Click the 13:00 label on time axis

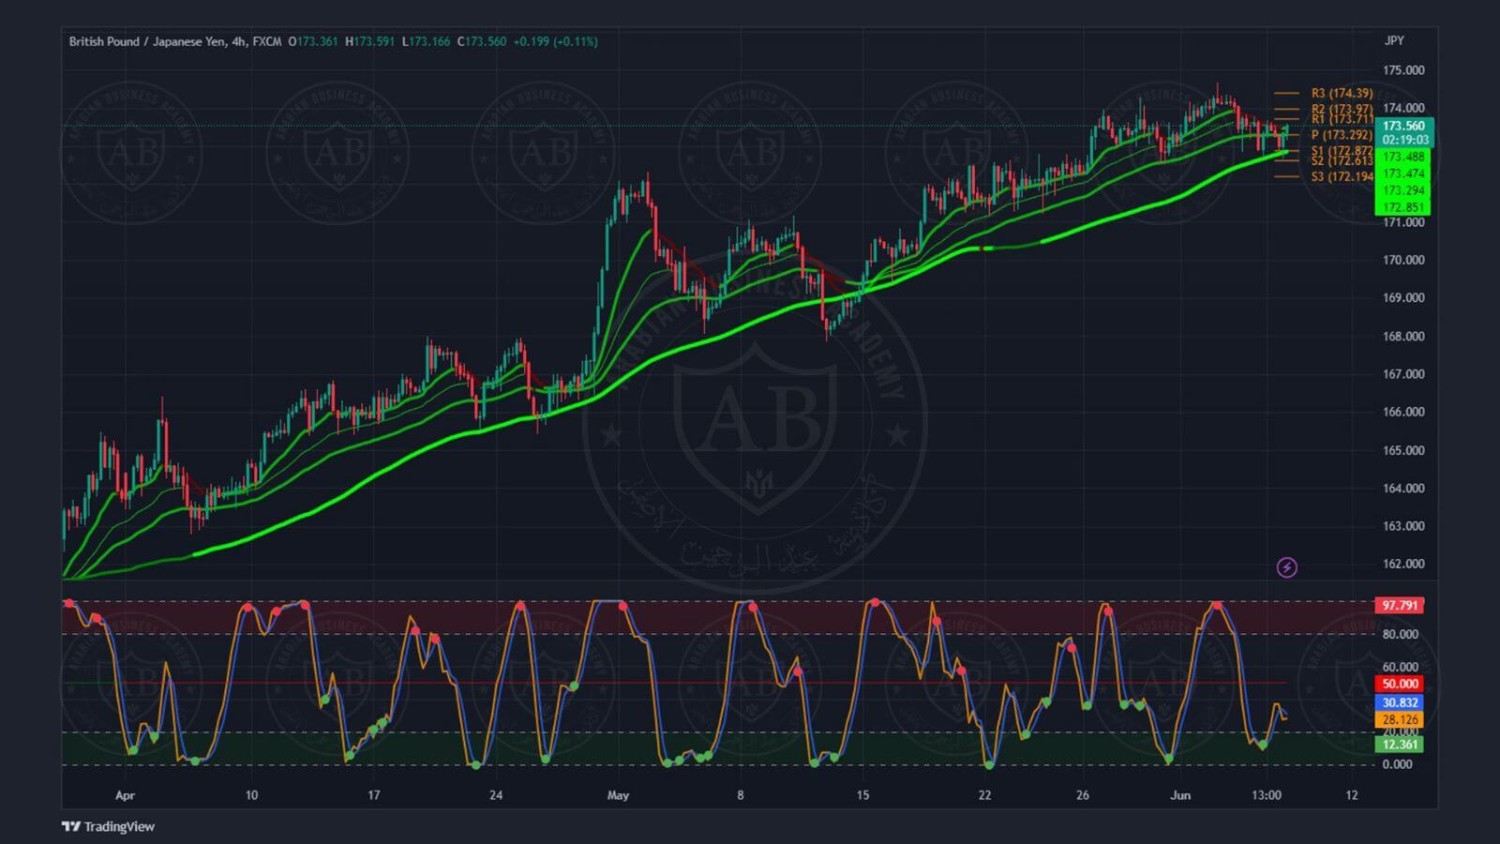click(1266, 796)
